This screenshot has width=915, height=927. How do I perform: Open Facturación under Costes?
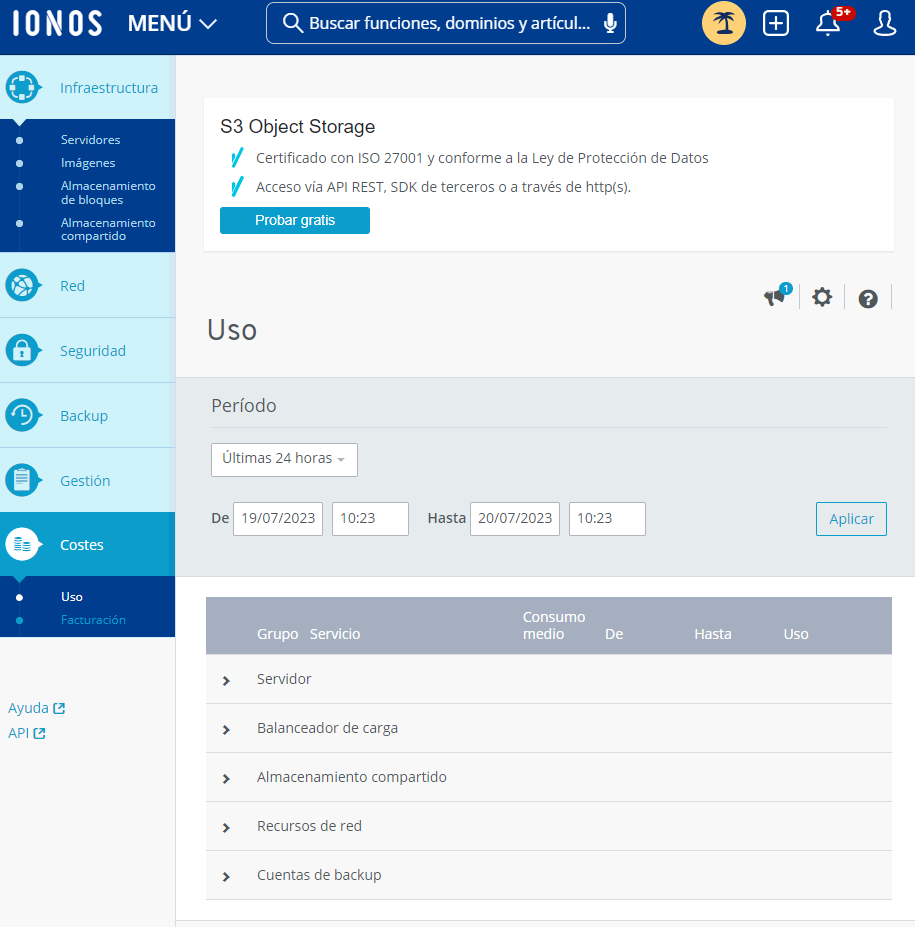coord(93,620)
